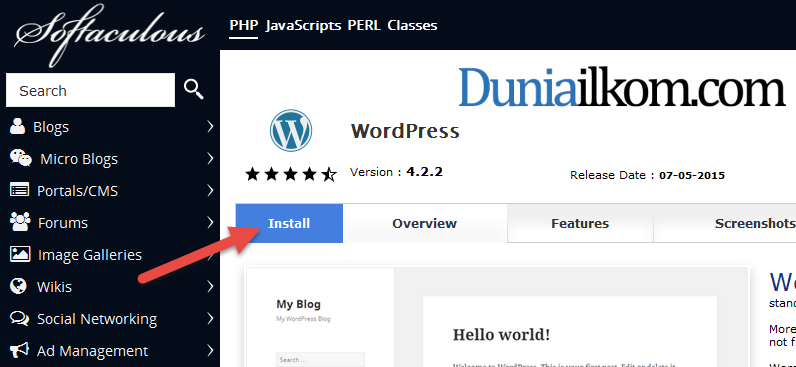Click the Release Date 07-05-2015 text
This screenshot has width=796, height=367.
pyautogui.click(x=647, y=176)
